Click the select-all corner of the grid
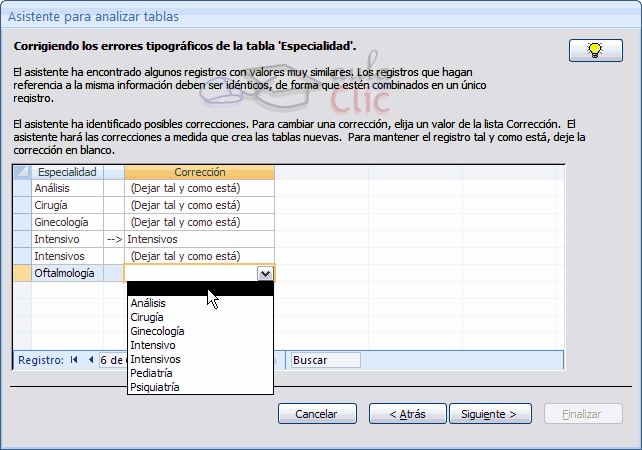This screenshot has width=642, height=450. 21,173
